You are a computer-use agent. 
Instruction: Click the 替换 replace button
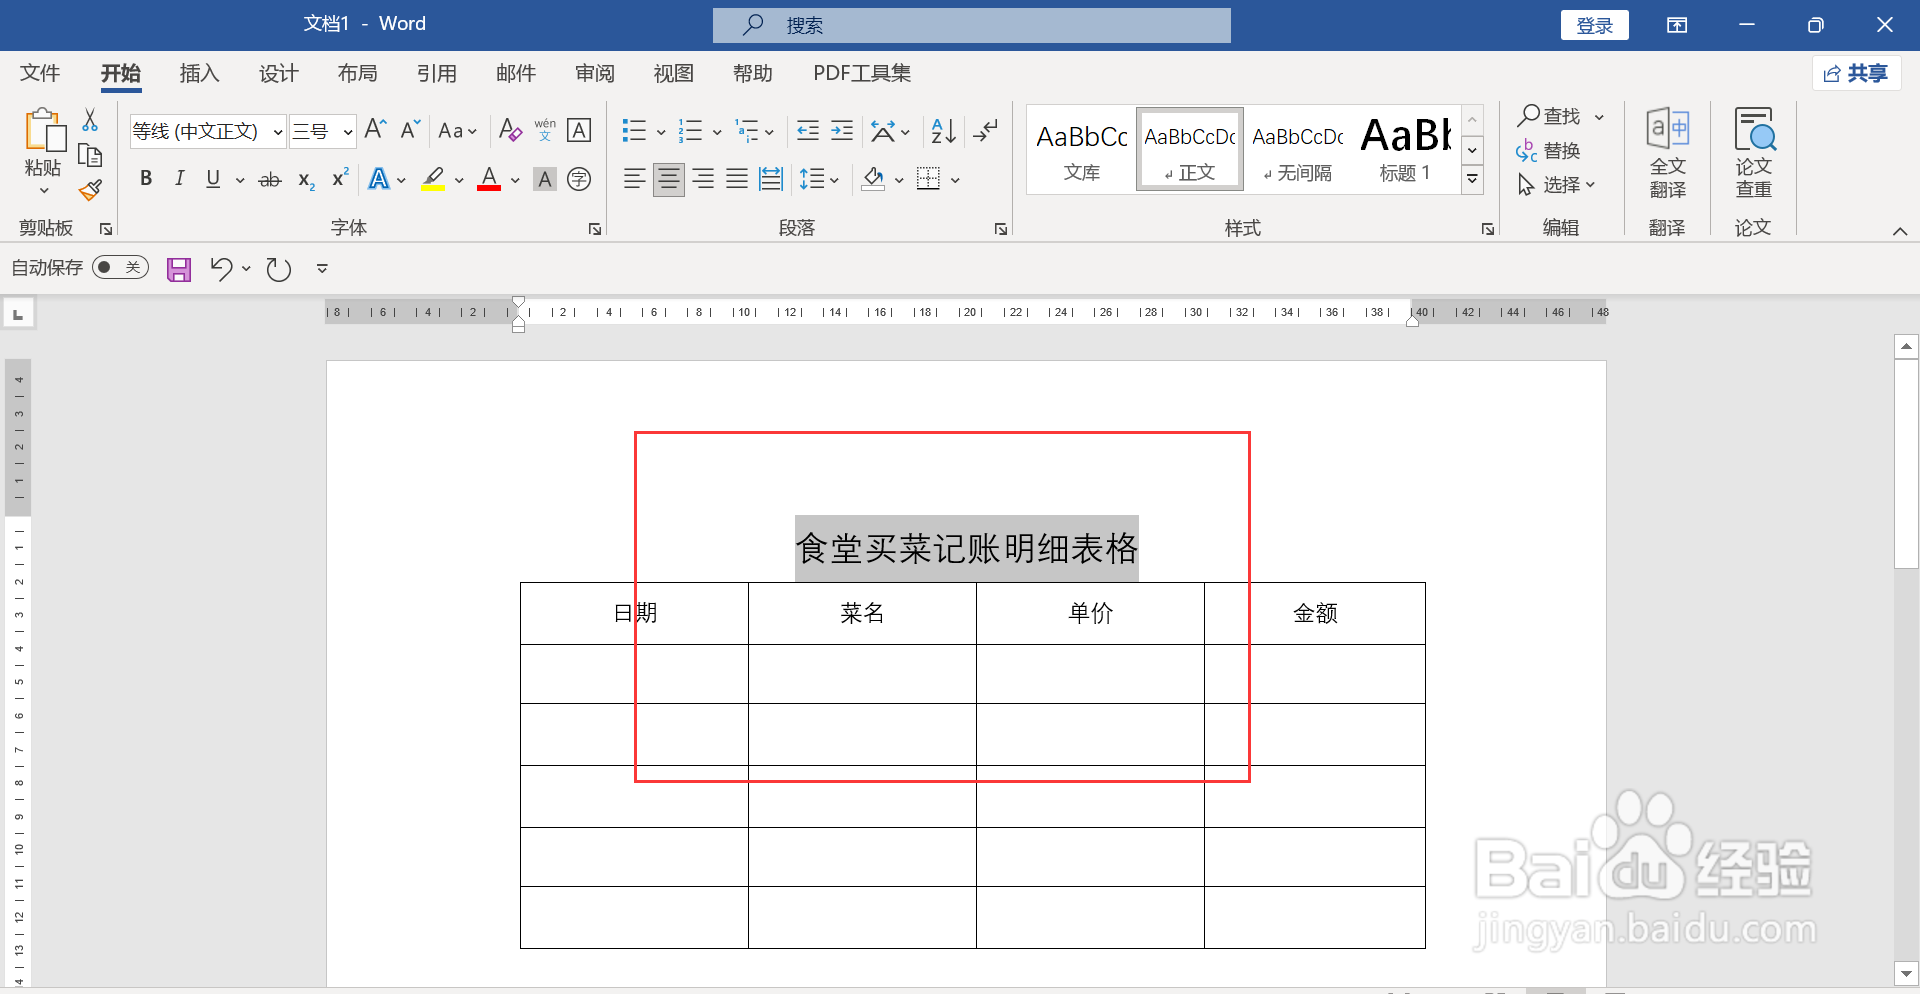pos(1548,151)
